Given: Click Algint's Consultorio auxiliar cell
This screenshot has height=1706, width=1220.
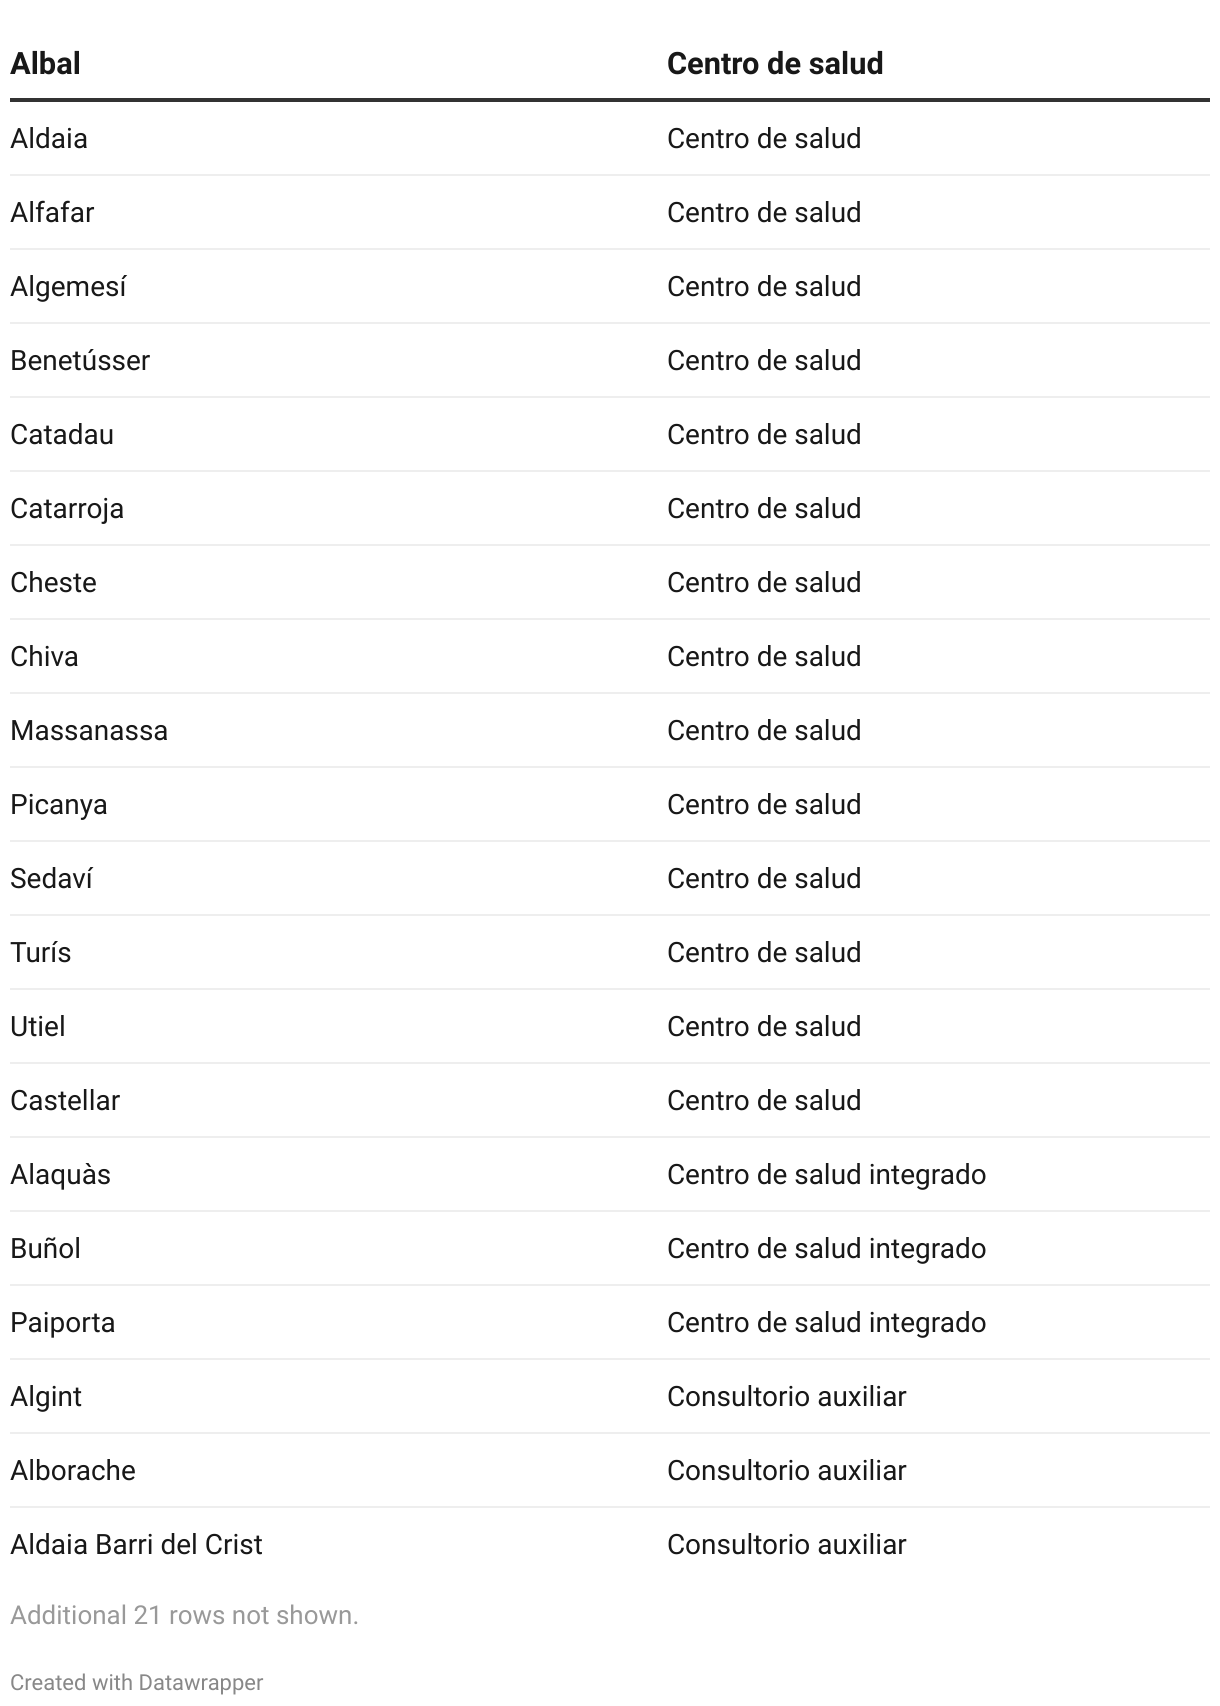Looking at the screenshot, I should (786, 1396).
